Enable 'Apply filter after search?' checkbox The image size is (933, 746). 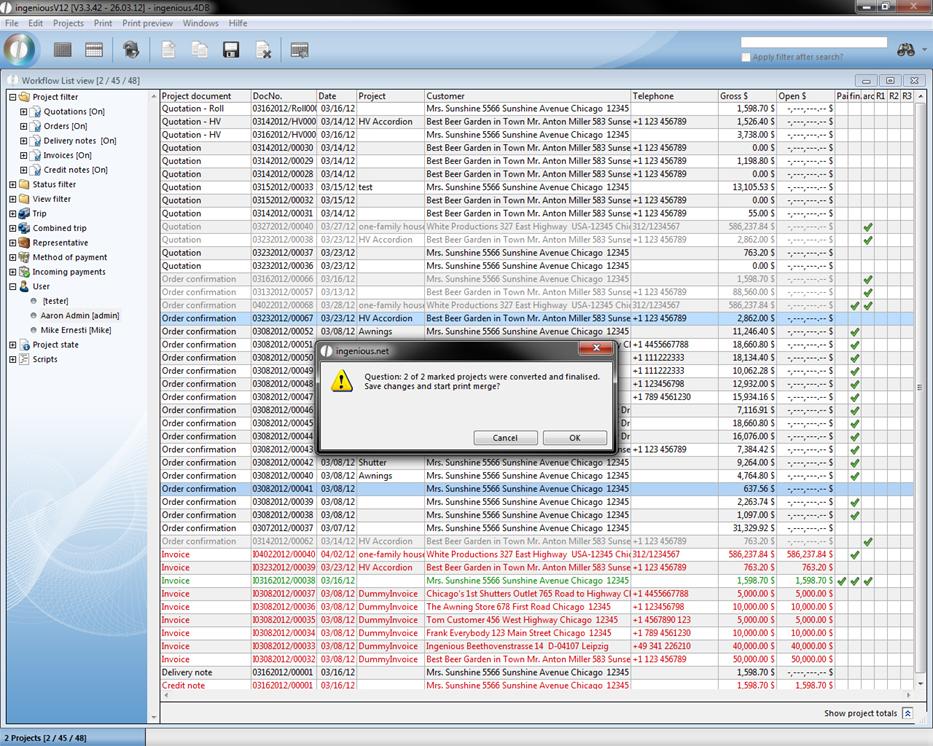coord(746,57)
